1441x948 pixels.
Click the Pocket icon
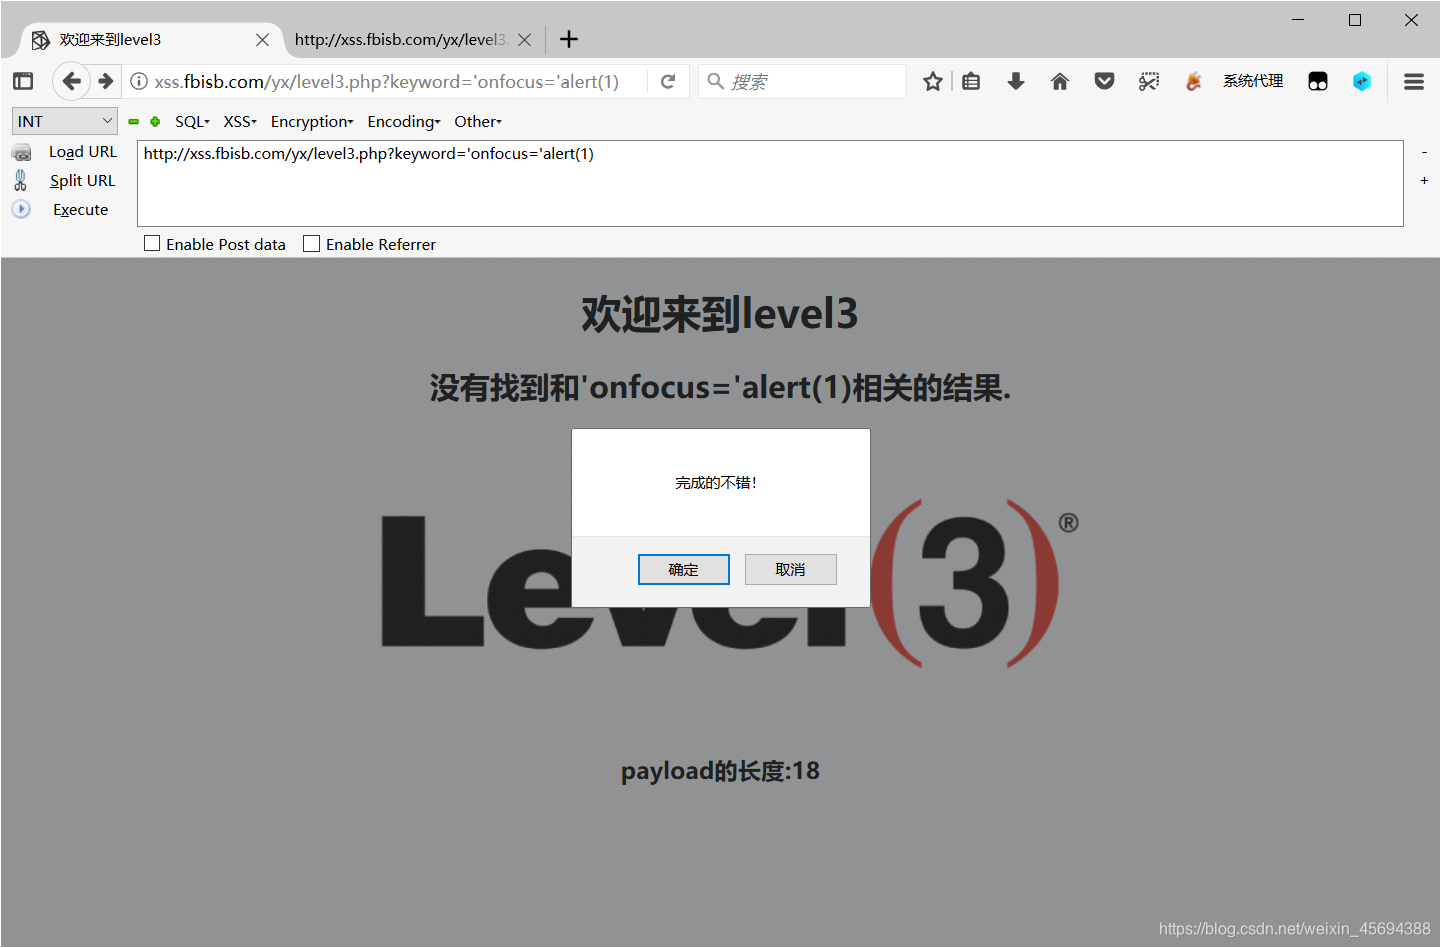(1104, 81)
